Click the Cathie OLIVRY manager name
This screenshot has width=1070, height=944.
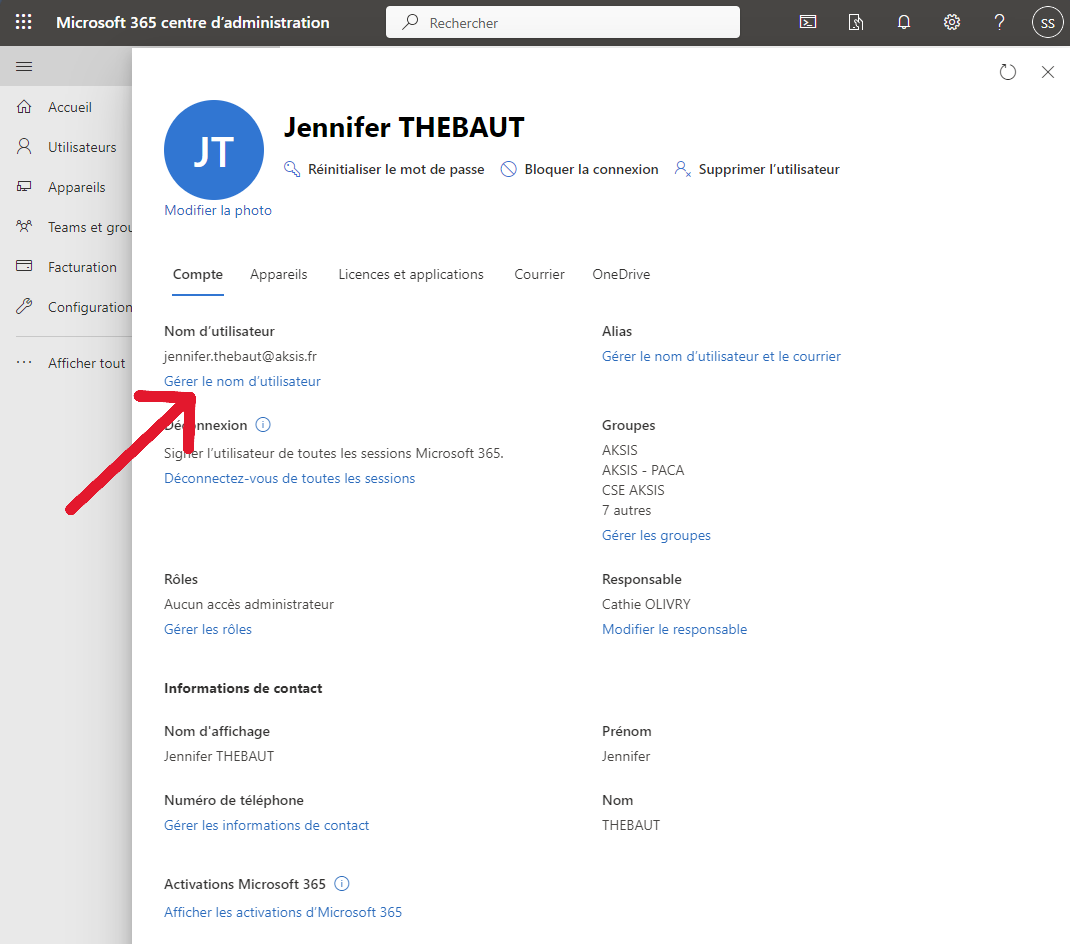point(646,604)
